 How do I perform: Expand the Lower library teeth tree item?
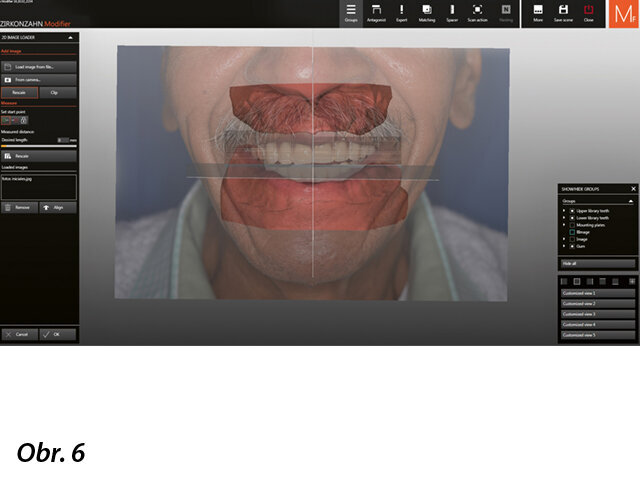coord(564,219)
